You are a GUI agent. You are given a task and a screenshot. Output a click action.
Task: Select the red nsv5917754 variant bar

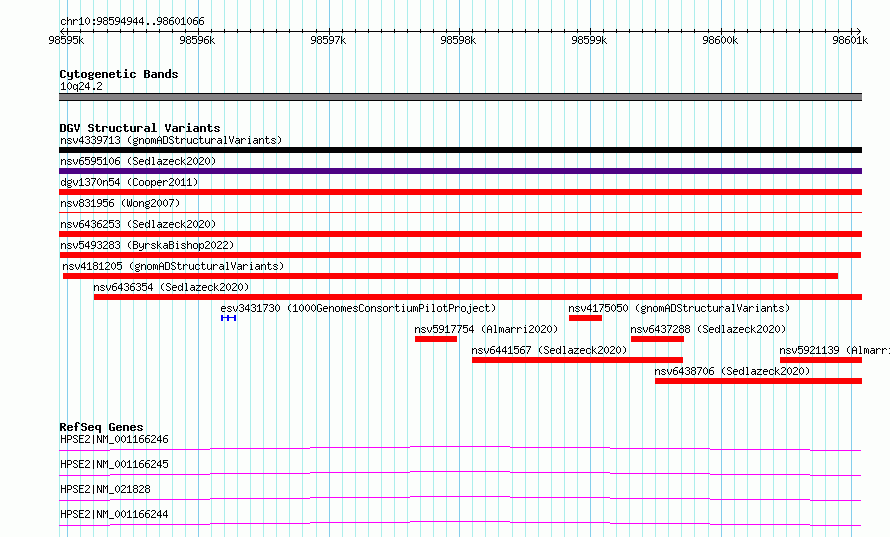[x=436, y=339]
